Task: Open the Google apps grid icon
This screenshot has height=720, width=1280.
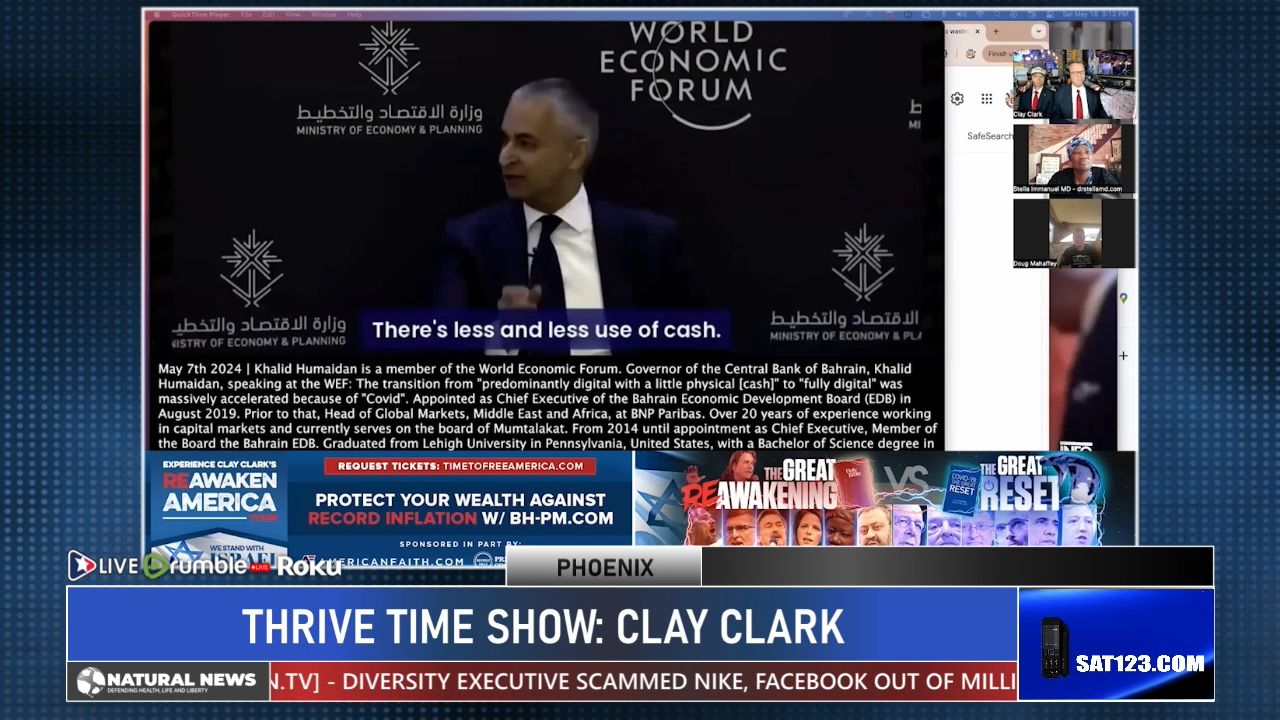Action: pos(987,99)
